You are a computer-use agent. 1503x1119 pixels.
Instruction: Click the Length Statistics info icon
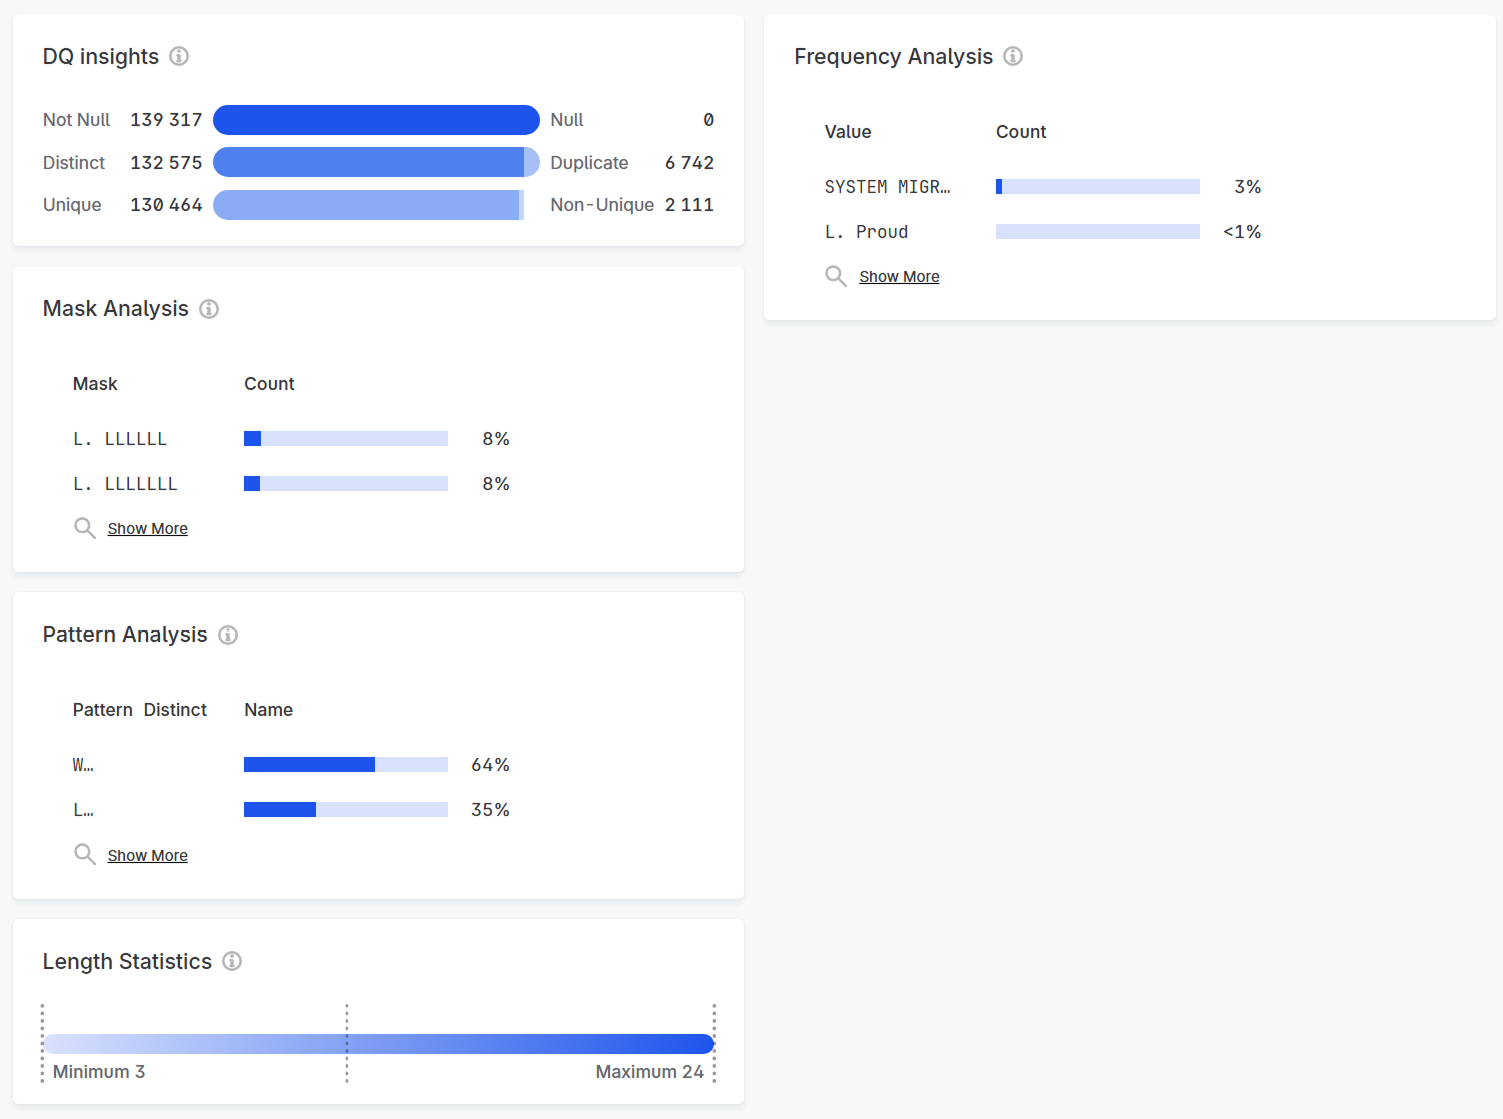(232, 961)
